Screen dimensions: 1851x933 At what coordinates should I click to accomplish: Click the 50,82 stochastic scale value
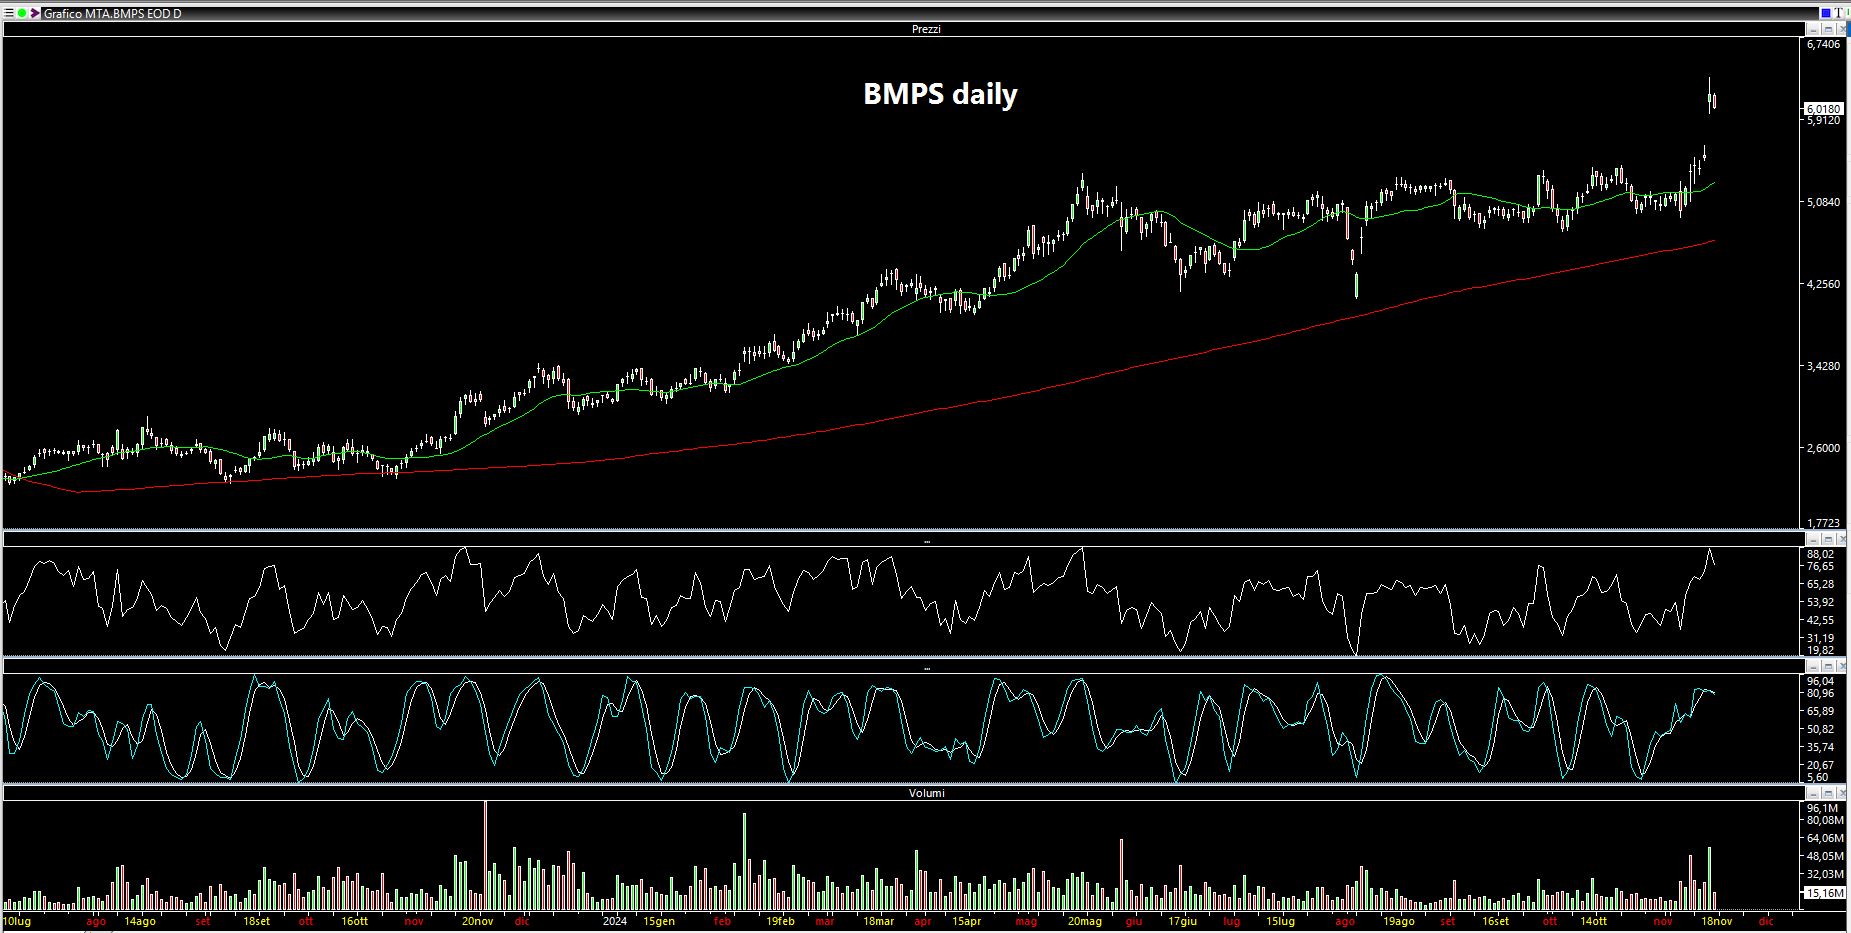tap(1821, 729)
